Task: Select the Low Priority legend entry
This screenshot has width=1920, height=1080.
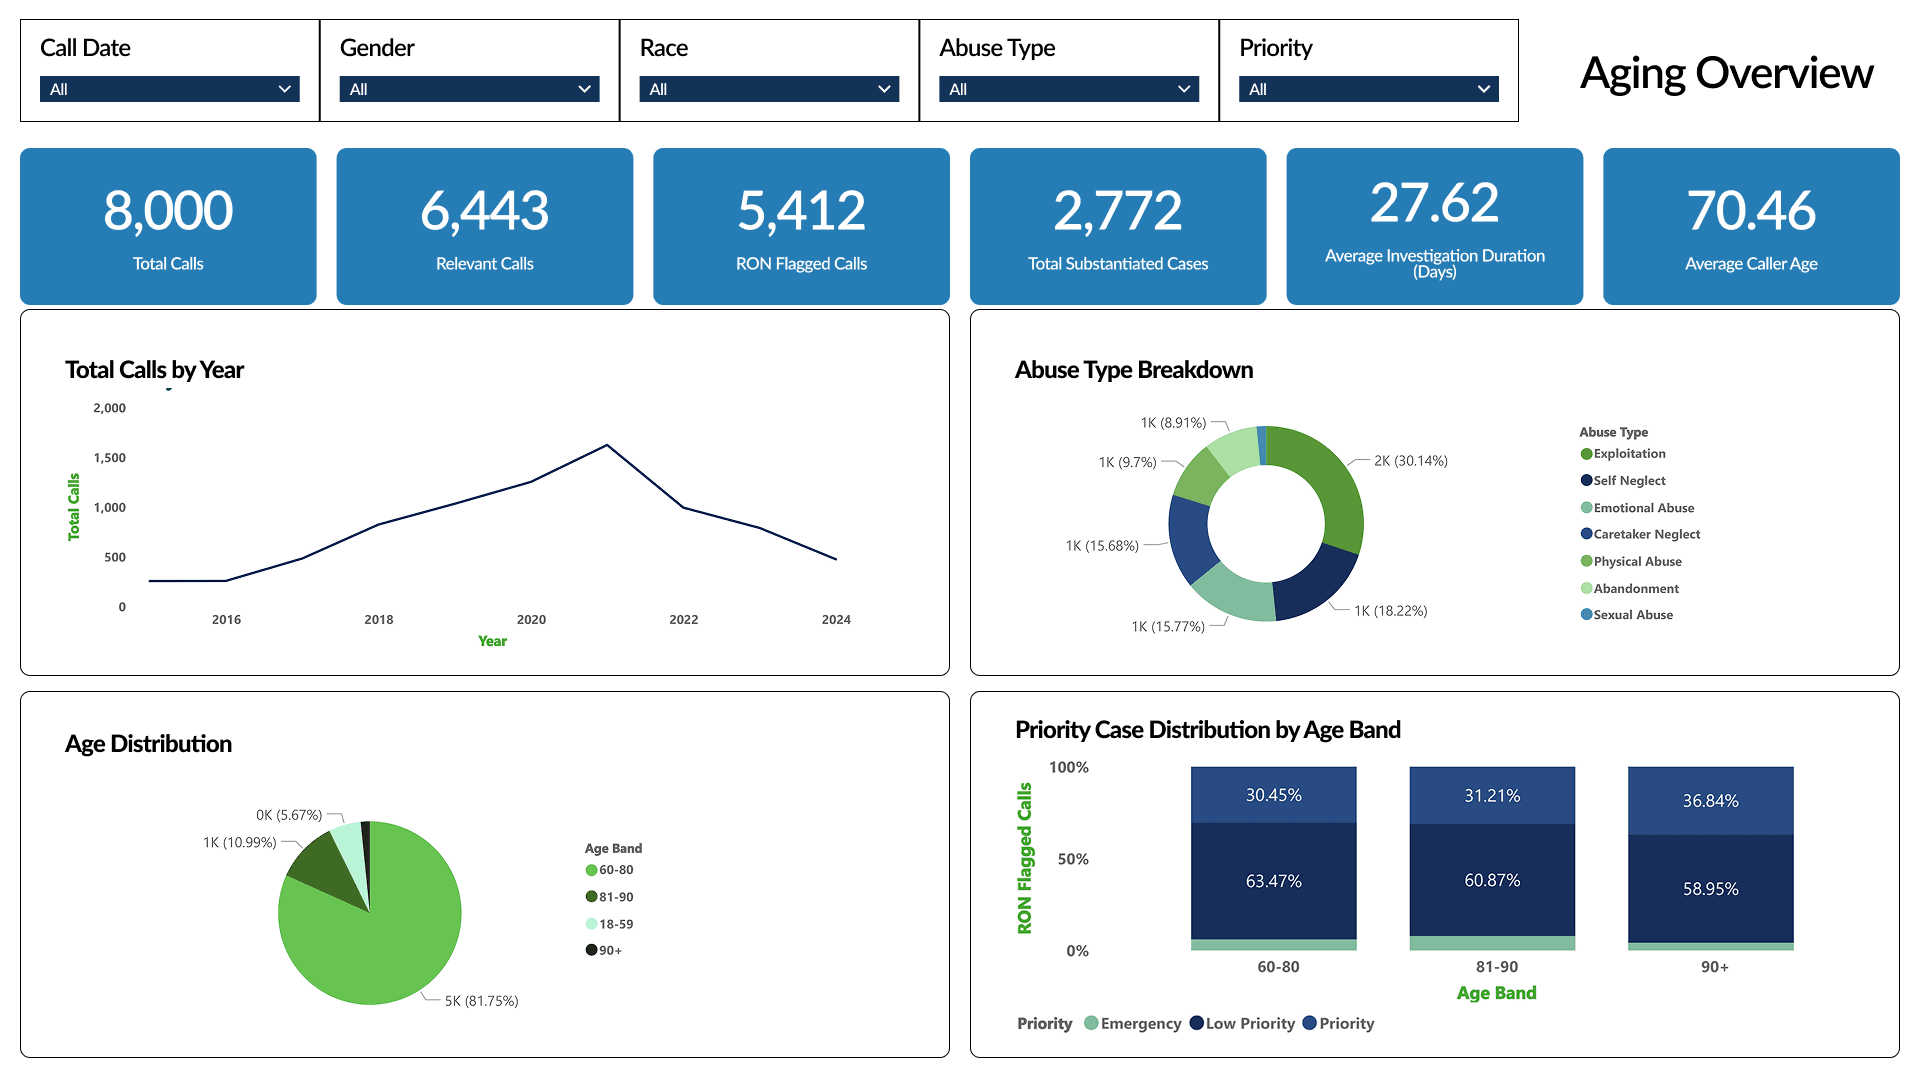Action: pyautogui.click(x=1249, y=1024)
